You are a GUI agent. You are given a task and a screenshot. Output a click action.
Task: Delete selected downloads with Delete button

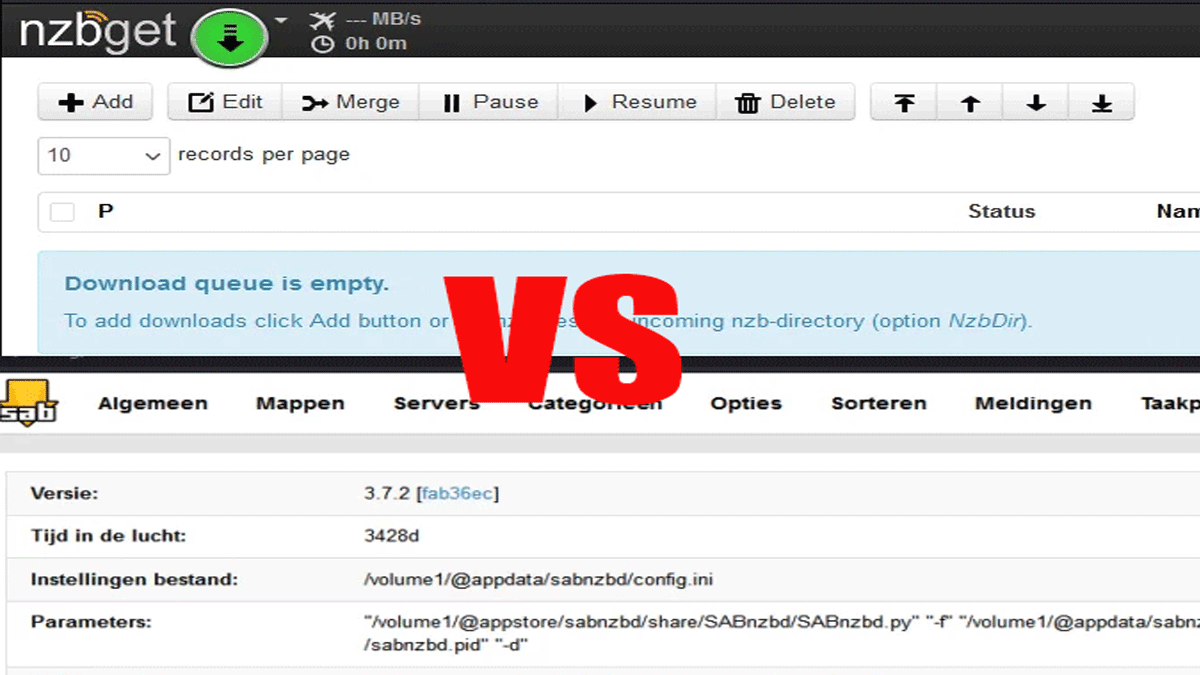[x=785, y=103]
